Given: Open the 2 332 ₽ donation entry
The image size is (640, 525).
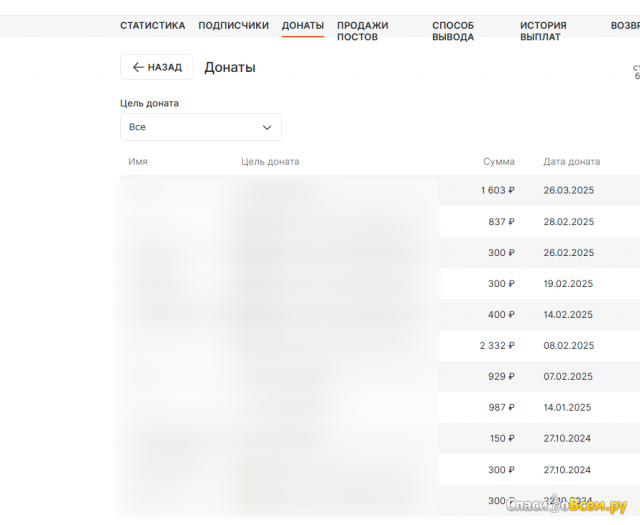Looking at the screenshot, I should (497, 346).
